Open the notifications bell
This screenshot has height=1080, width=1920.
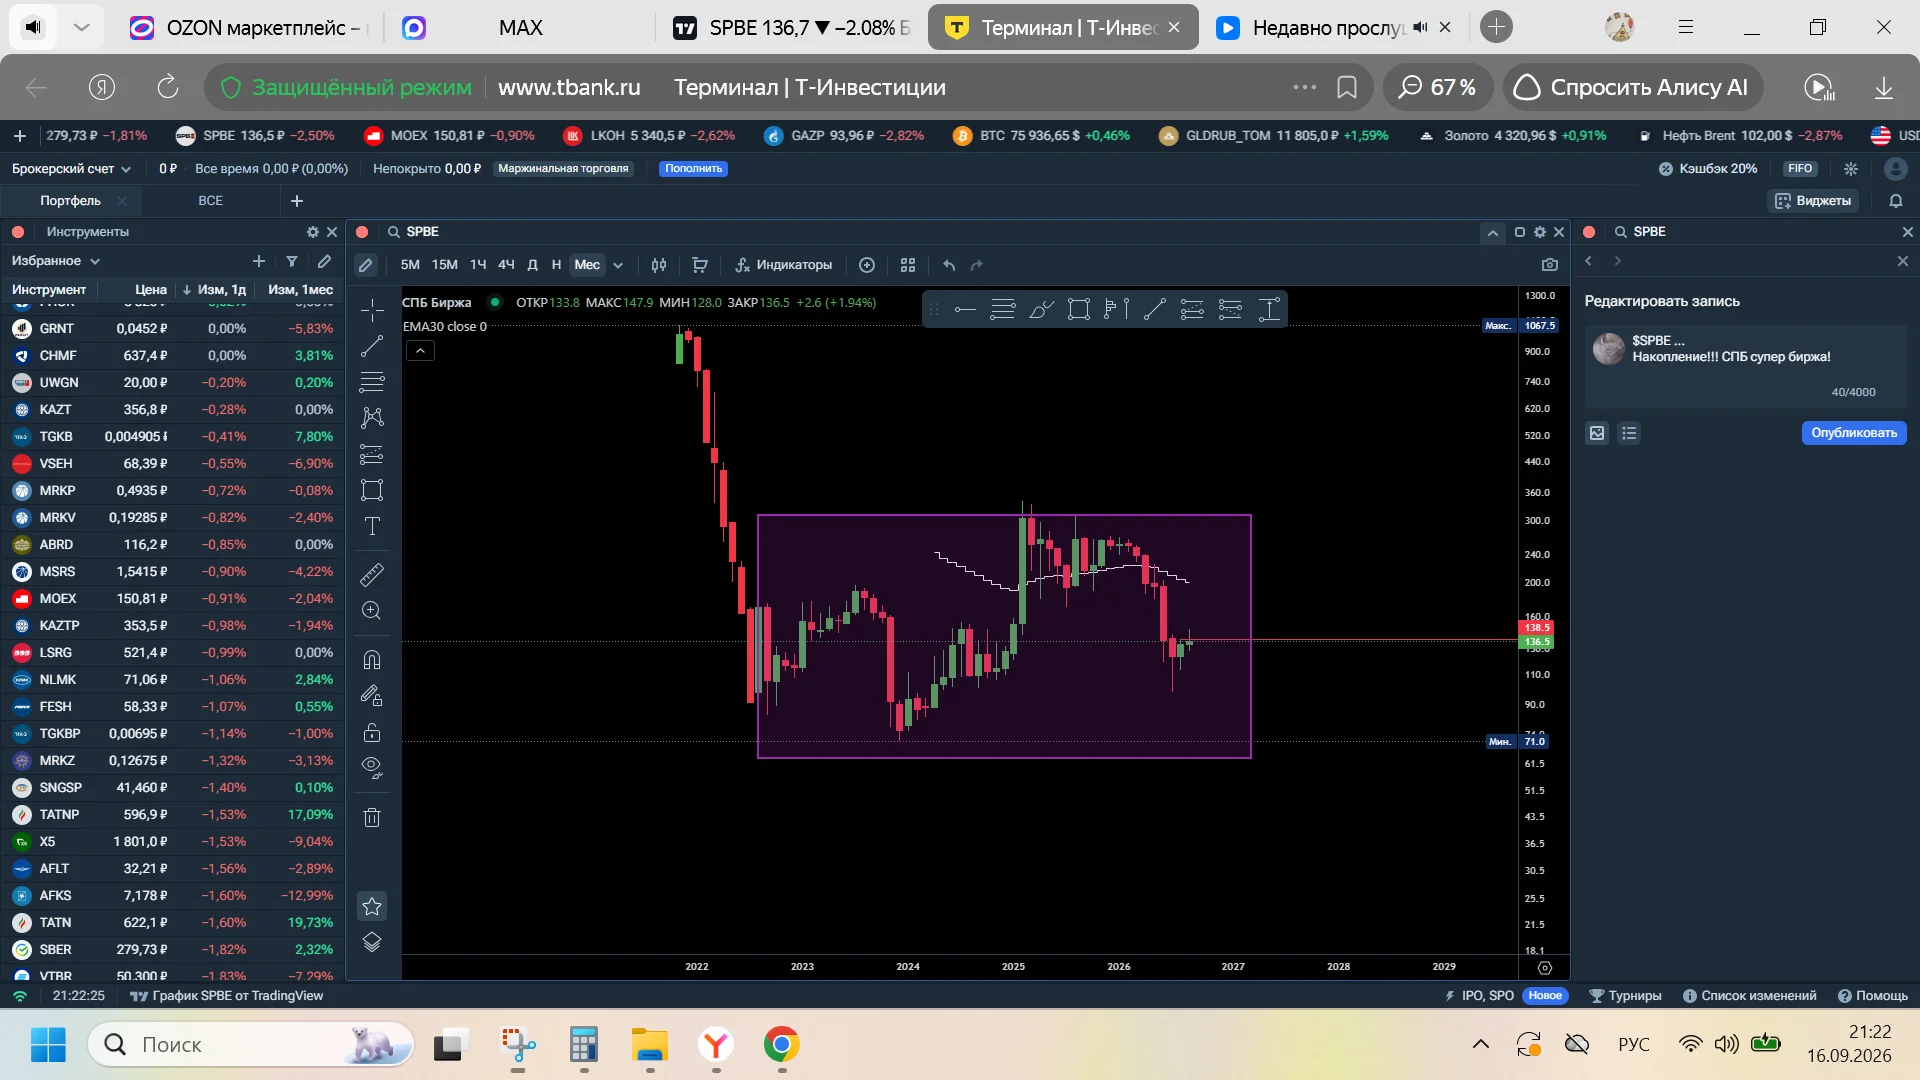[x=1896, y=201]
